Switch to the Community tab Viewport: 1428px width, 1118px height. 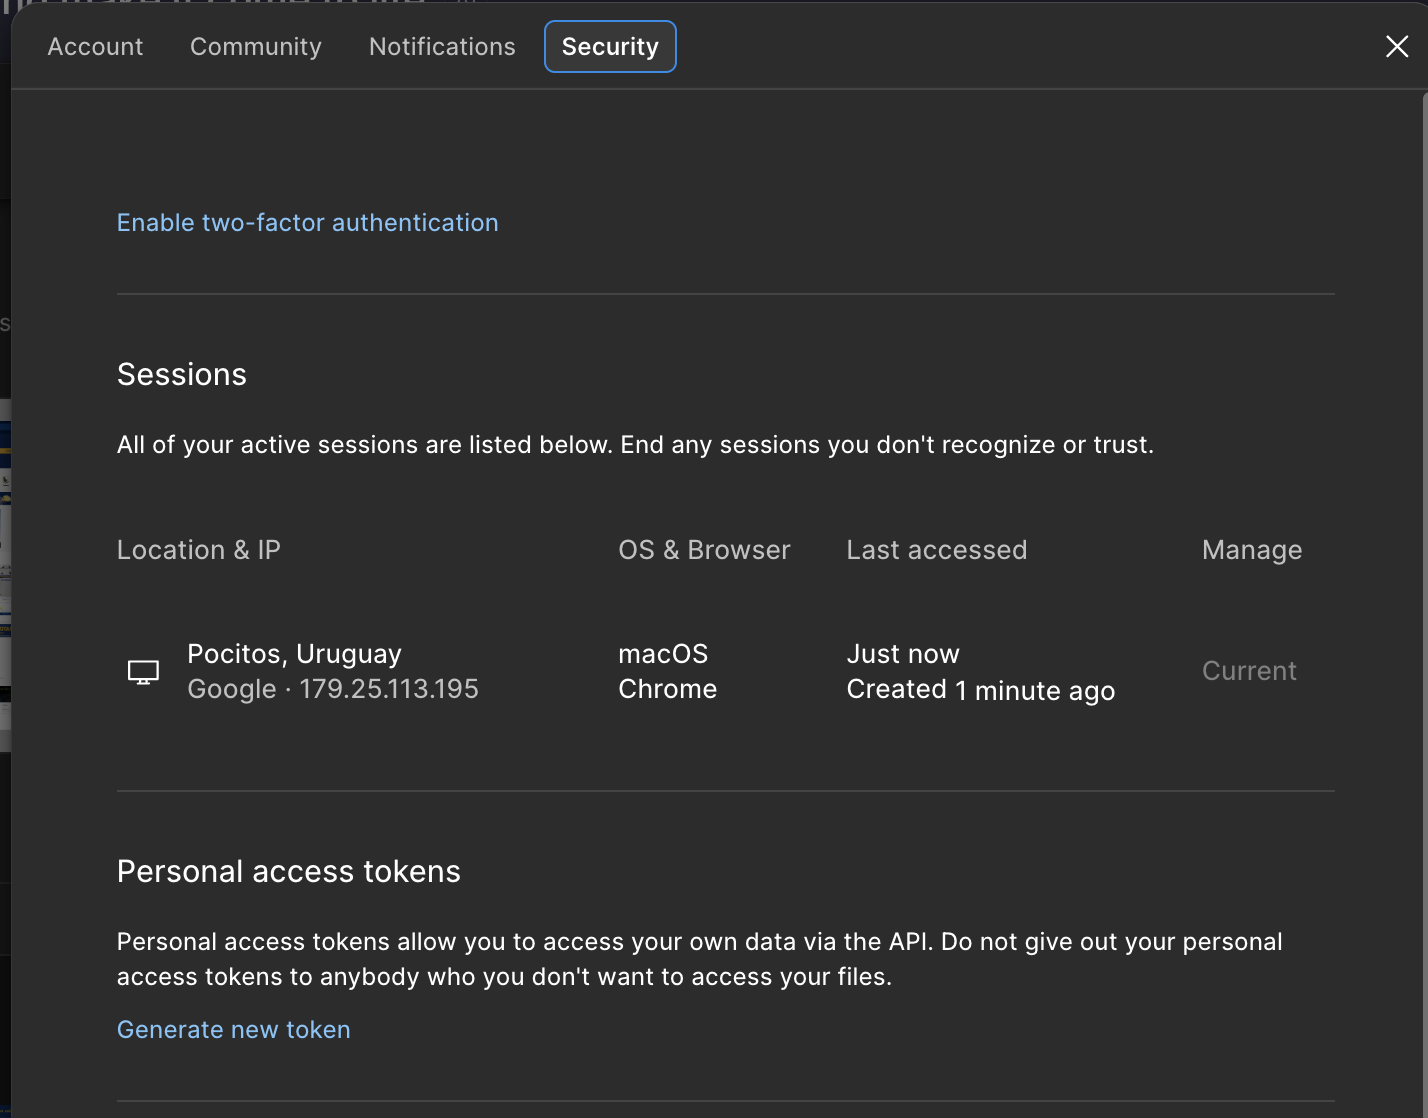(x=255, y=47)
